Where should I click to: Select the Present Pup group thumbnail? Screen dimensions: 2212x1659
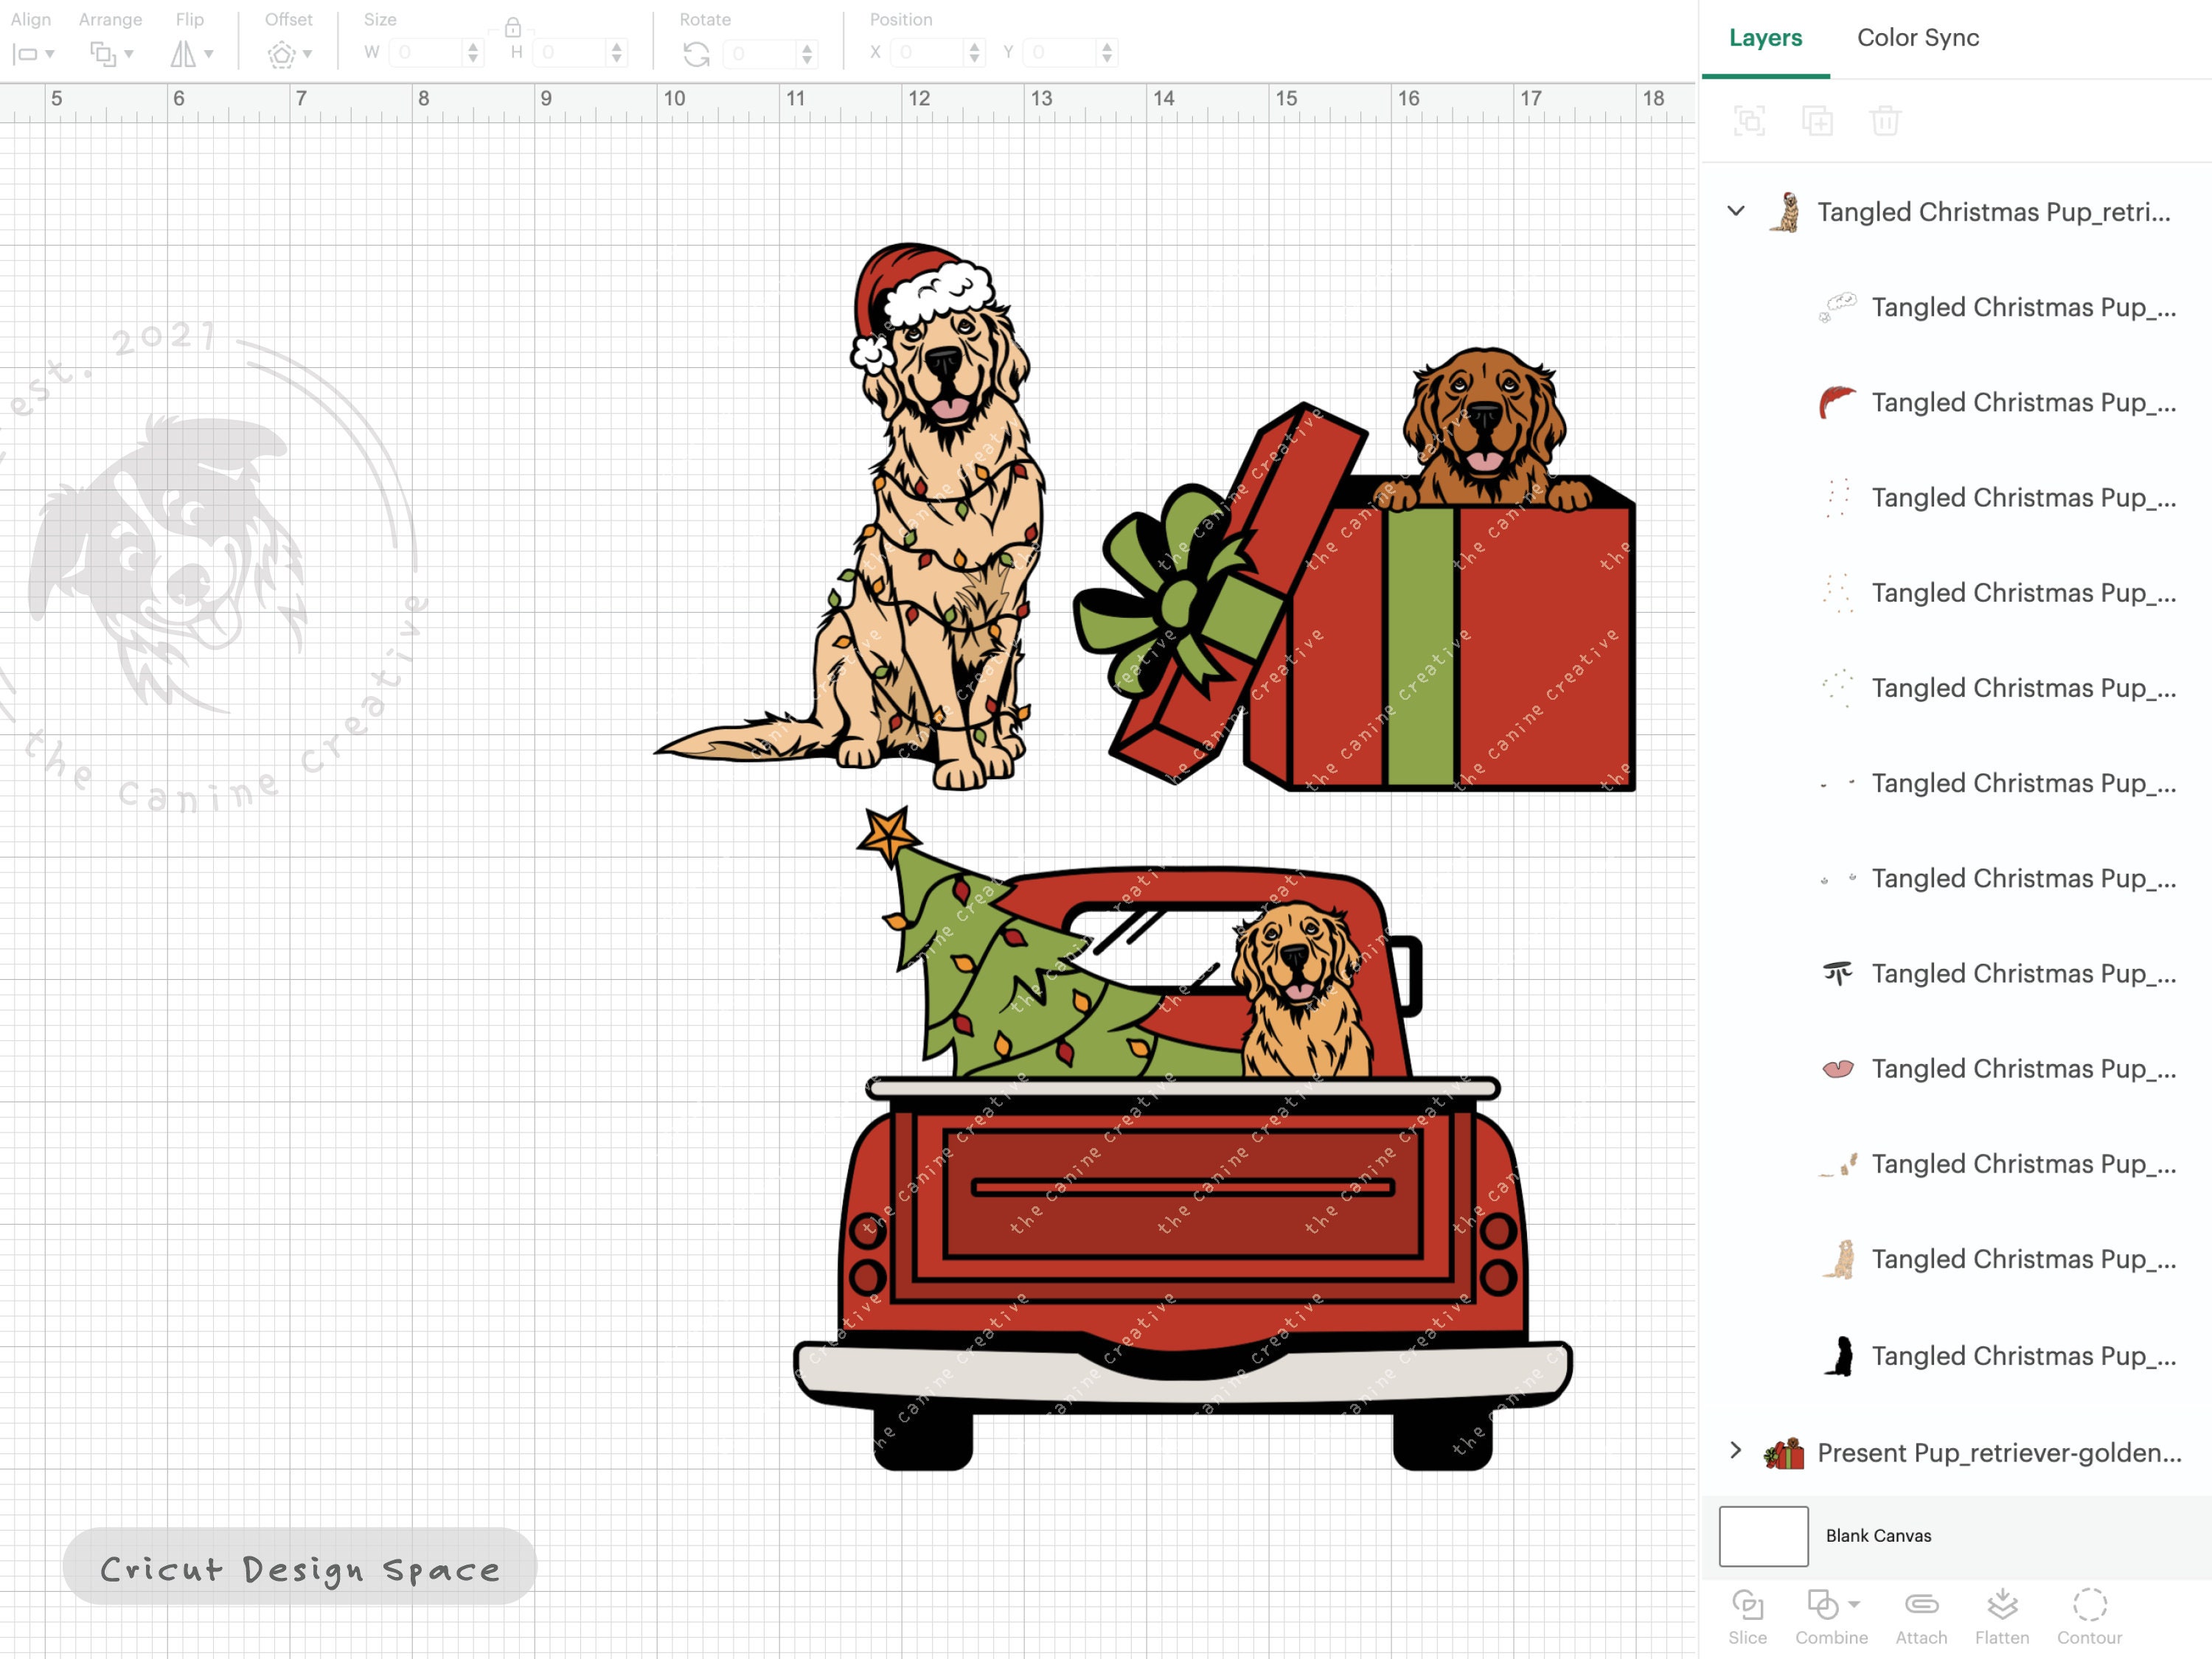point(1783,1452)
